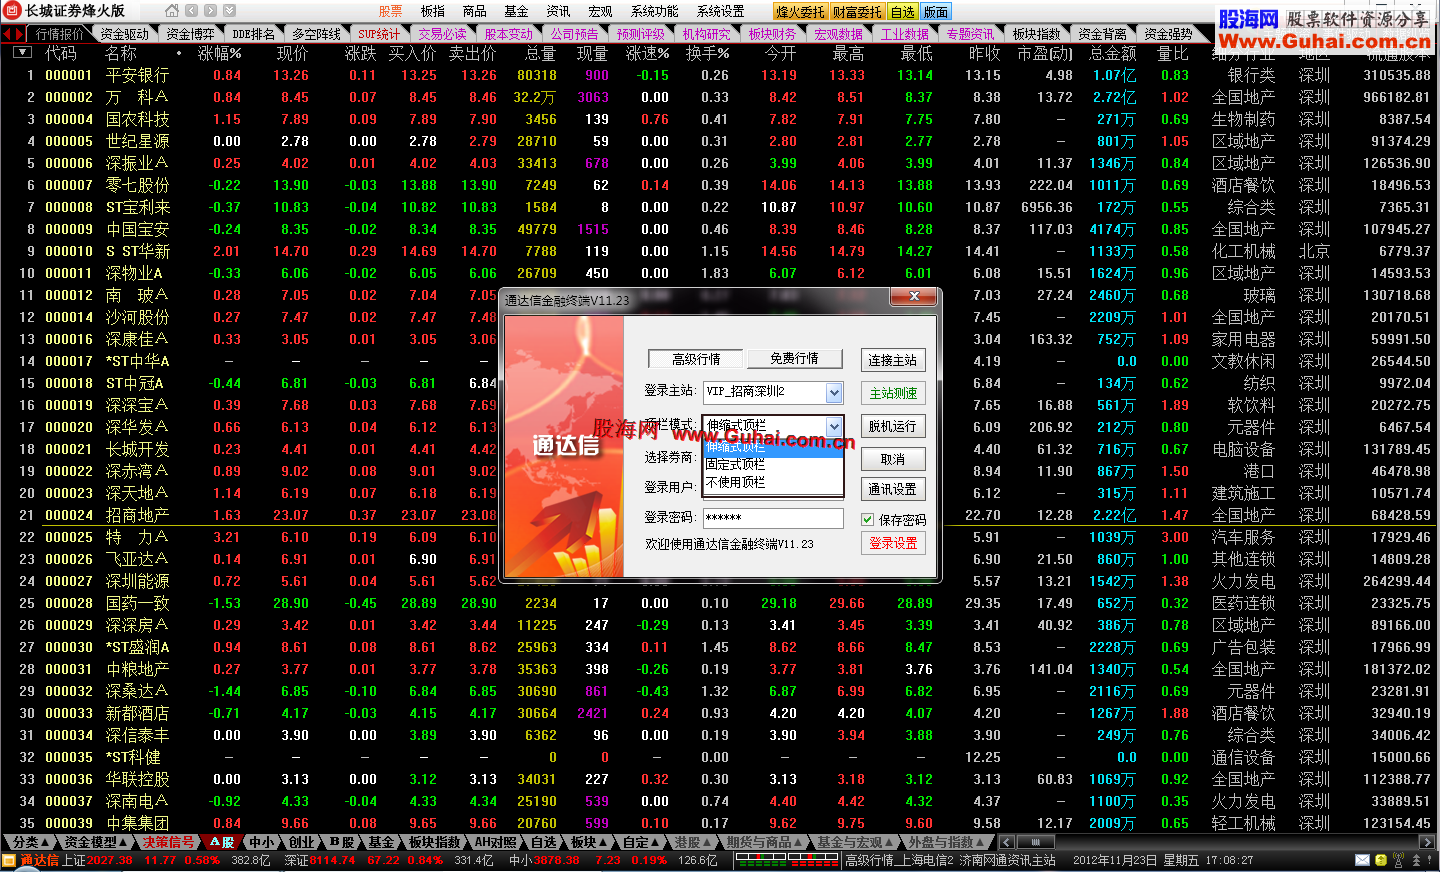Screen dimensions: 1440x872
Task: Switch to the 多空阵线 tab
Action: [x=316, y=34]
